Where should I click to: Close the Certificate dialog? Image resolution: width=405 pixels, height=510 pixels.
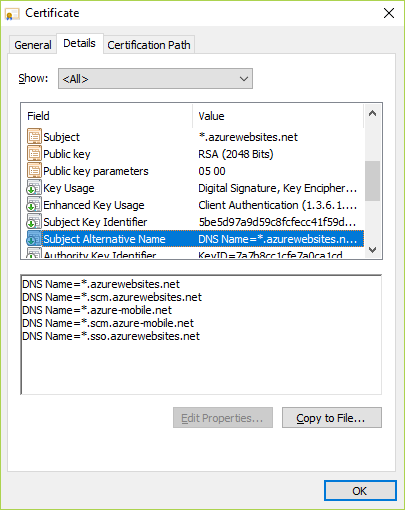389,13
